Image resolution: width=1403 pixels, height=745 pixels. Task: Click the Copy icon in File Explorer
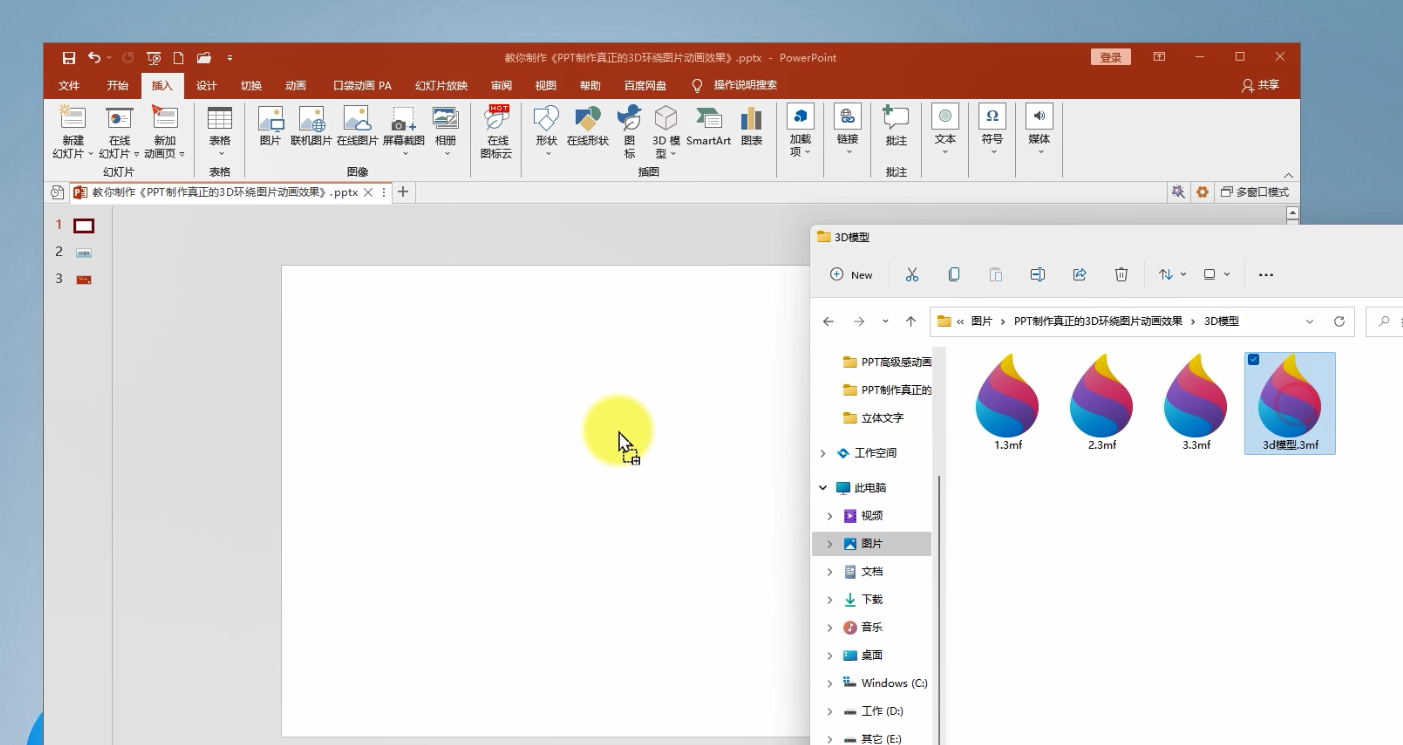[954, 275]
